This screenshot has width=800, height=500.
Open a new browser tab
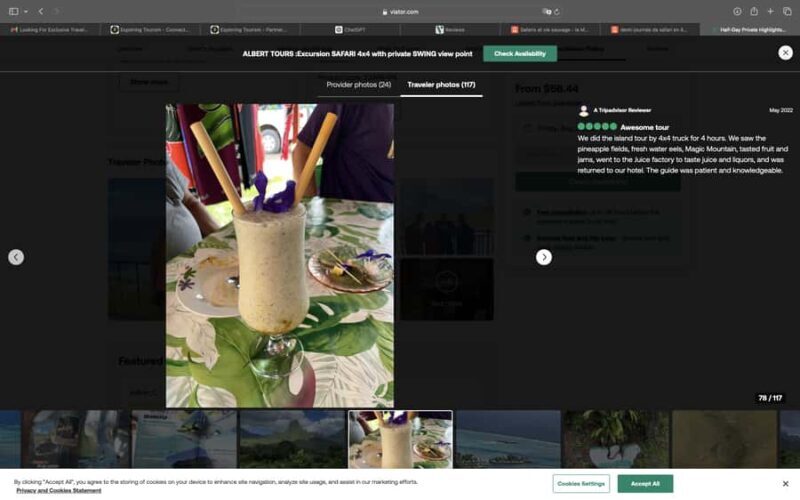(770, 11)
